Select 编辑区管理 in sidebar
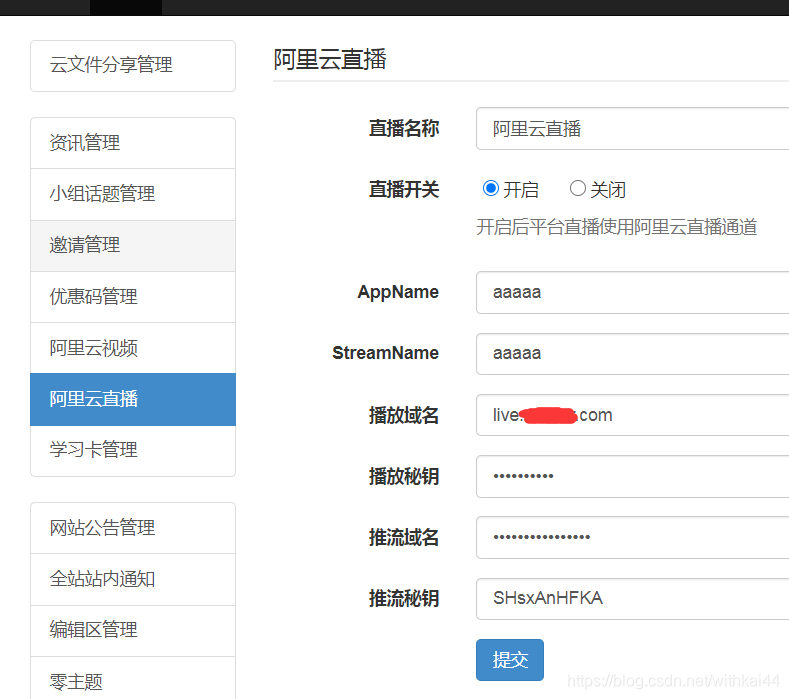 coord(133,631)
